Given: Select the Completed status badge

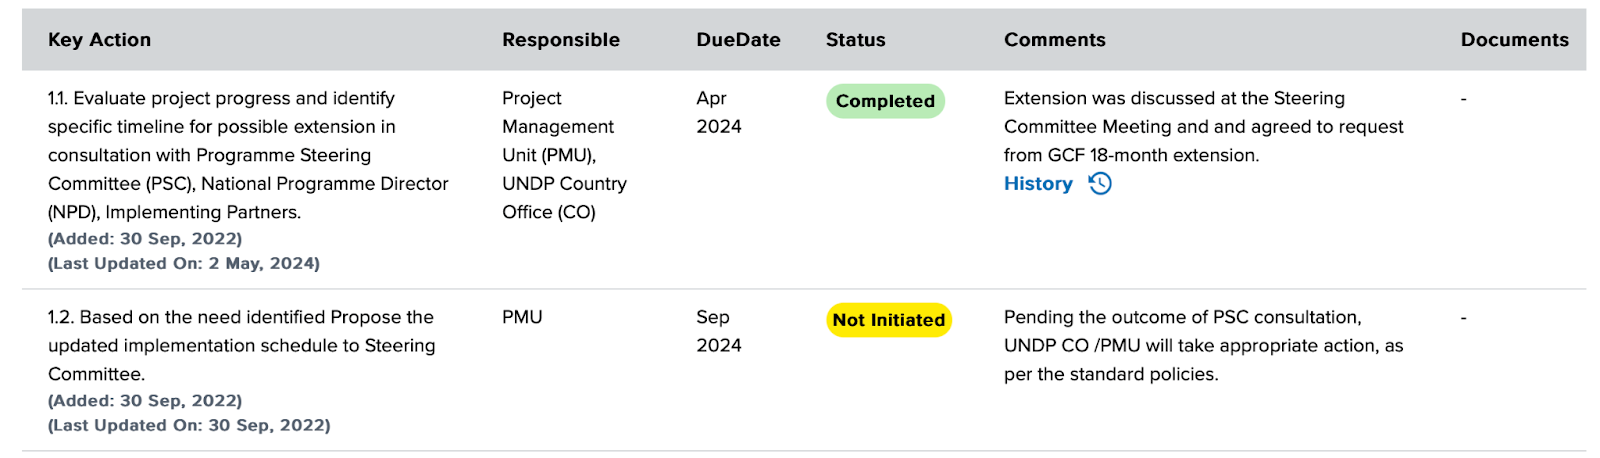Looking at the screenshot, I should 885,101.
